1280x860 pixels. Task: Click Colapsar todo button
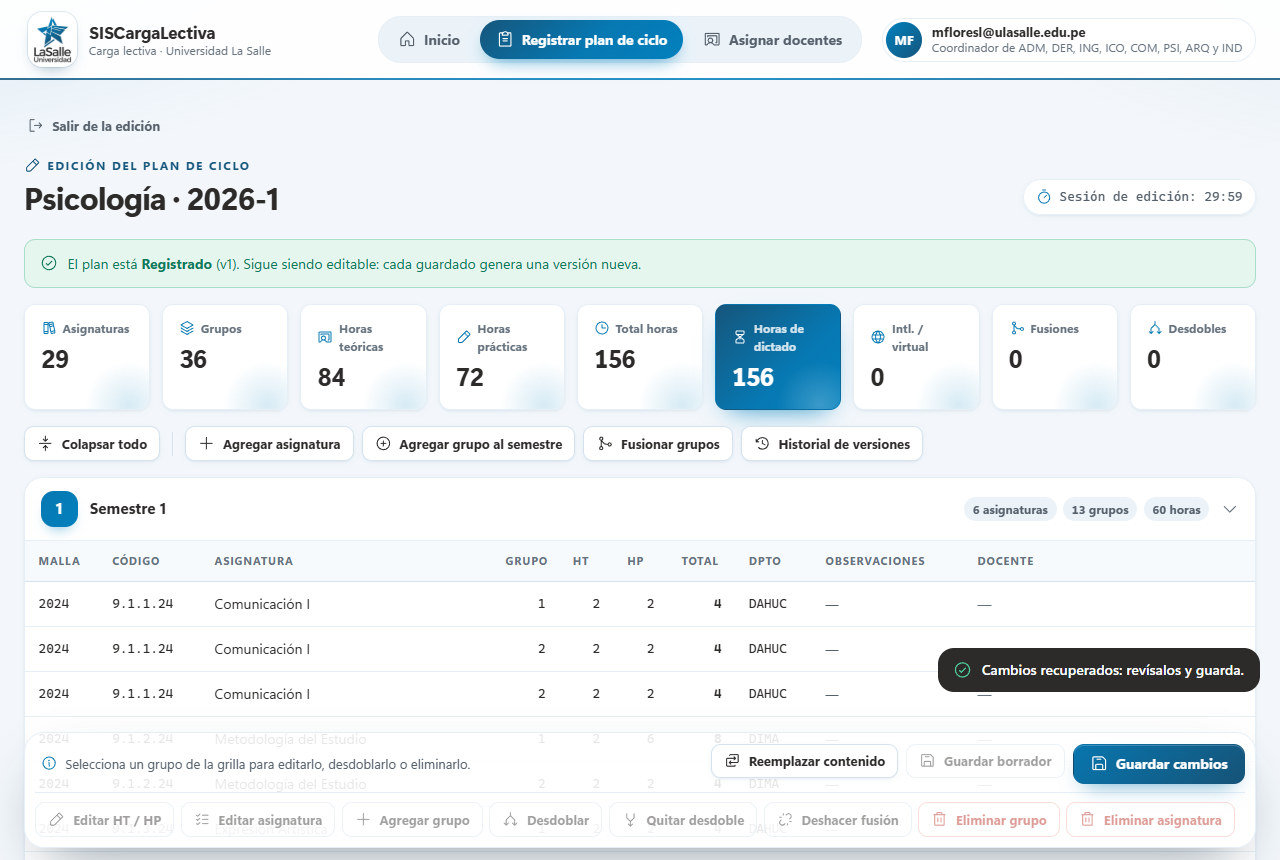coord(92,444)
